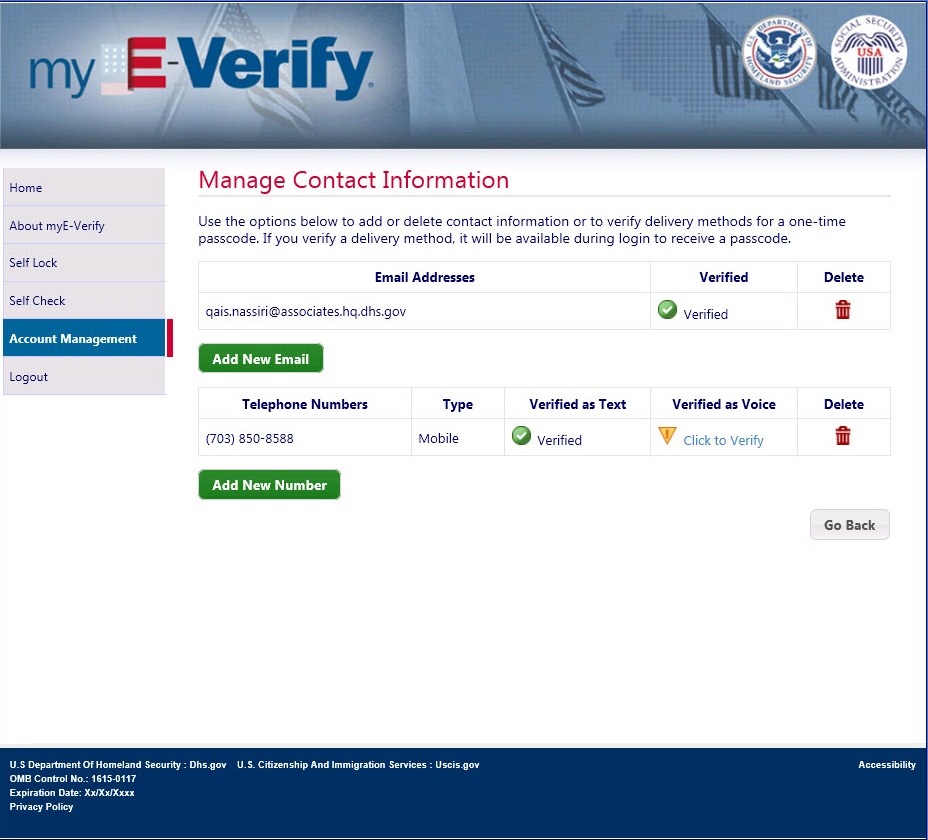The height and width of the screenshot is (840, 928).
Task: Click the myE-Verify logo in the header
Action: pos(201,67)
